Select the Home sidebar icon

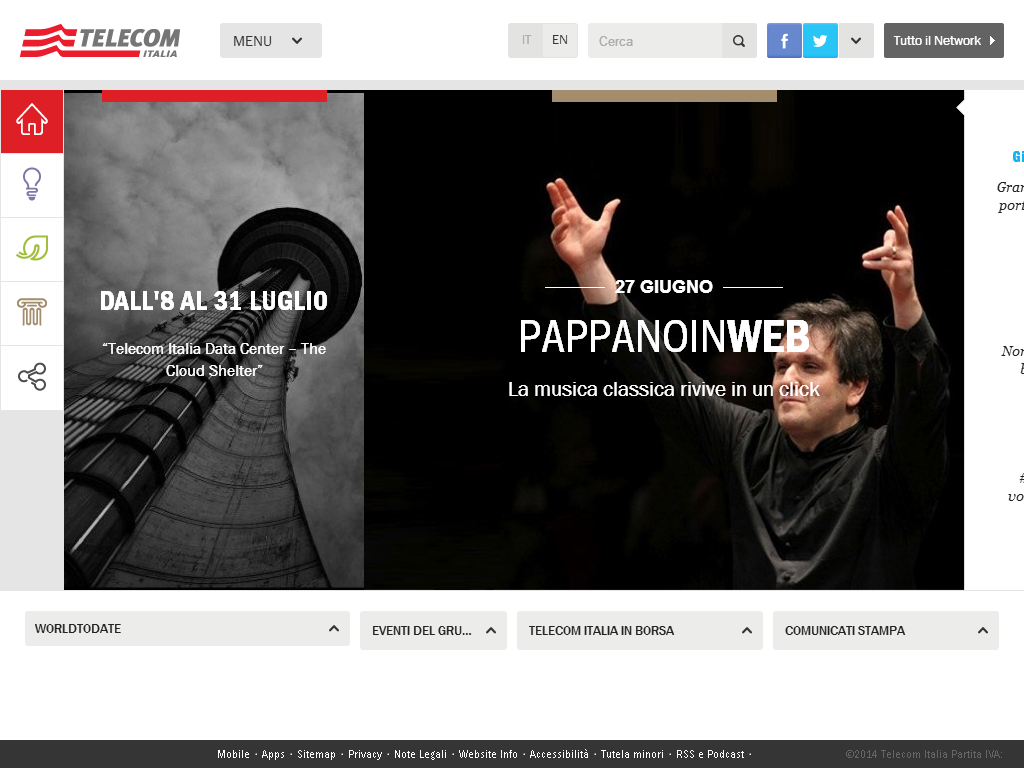coord(32,121)
